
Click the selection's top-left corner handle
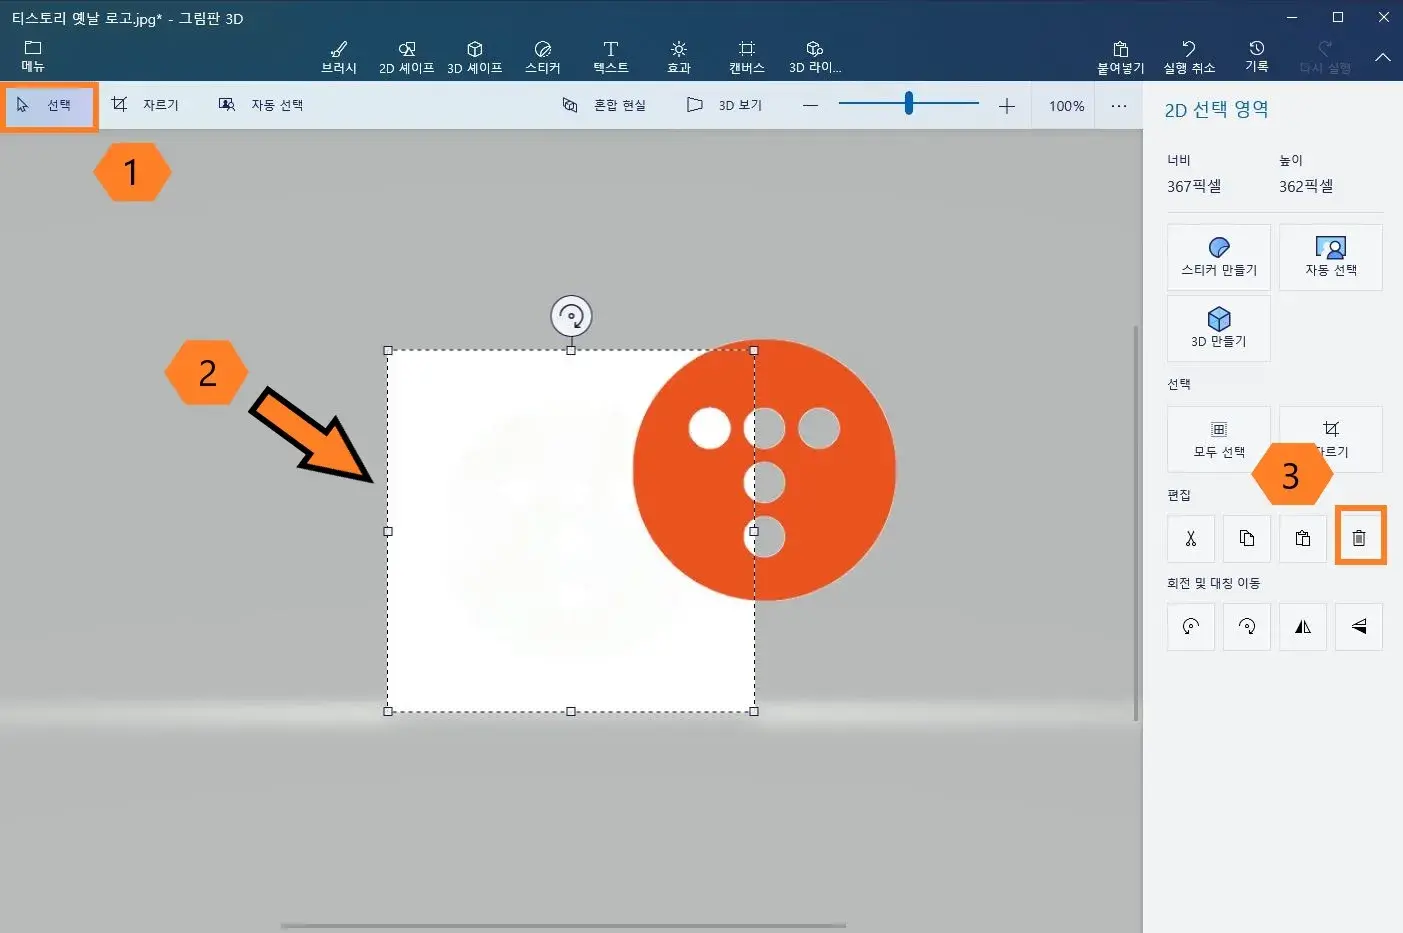pyautogui.click(x=388, y=351)
